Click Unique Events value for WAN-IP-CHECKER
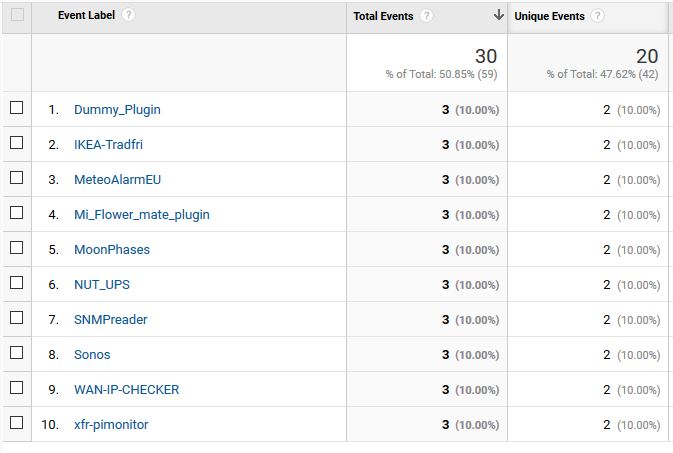 click(606, 389)
